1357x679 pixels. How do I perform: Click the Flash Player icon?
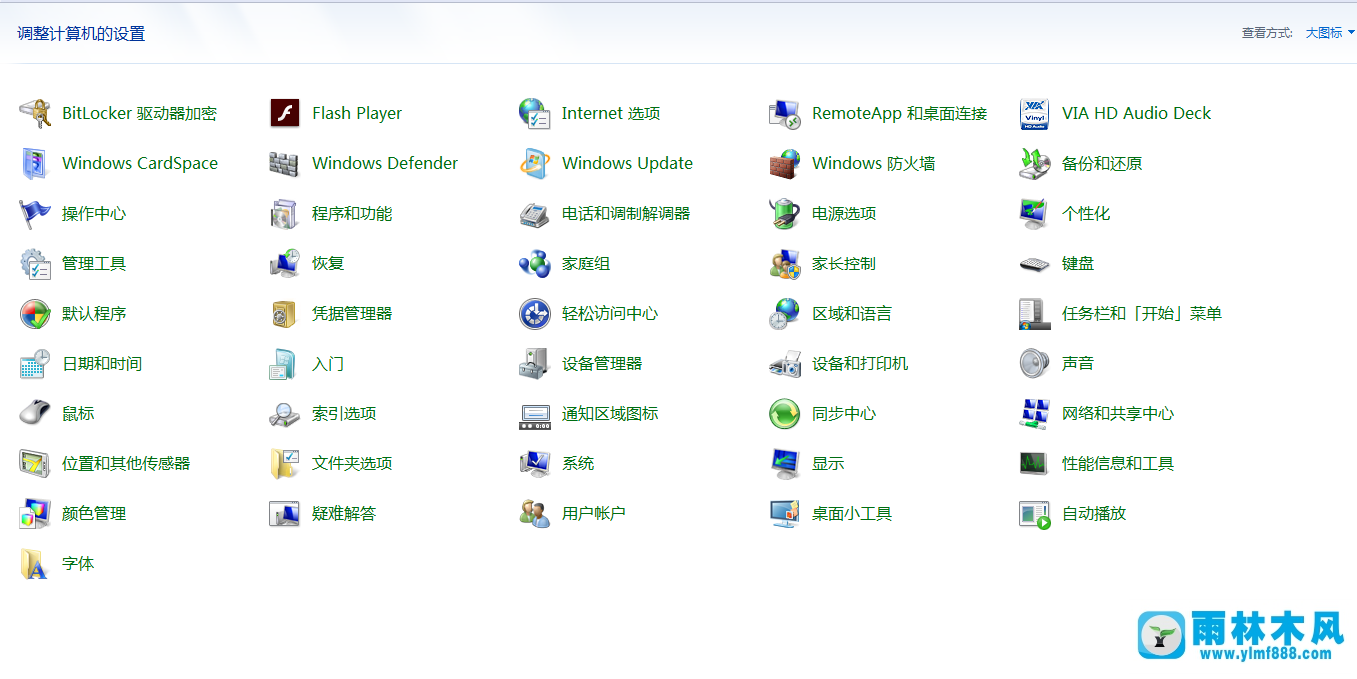(x=285, y=114)
